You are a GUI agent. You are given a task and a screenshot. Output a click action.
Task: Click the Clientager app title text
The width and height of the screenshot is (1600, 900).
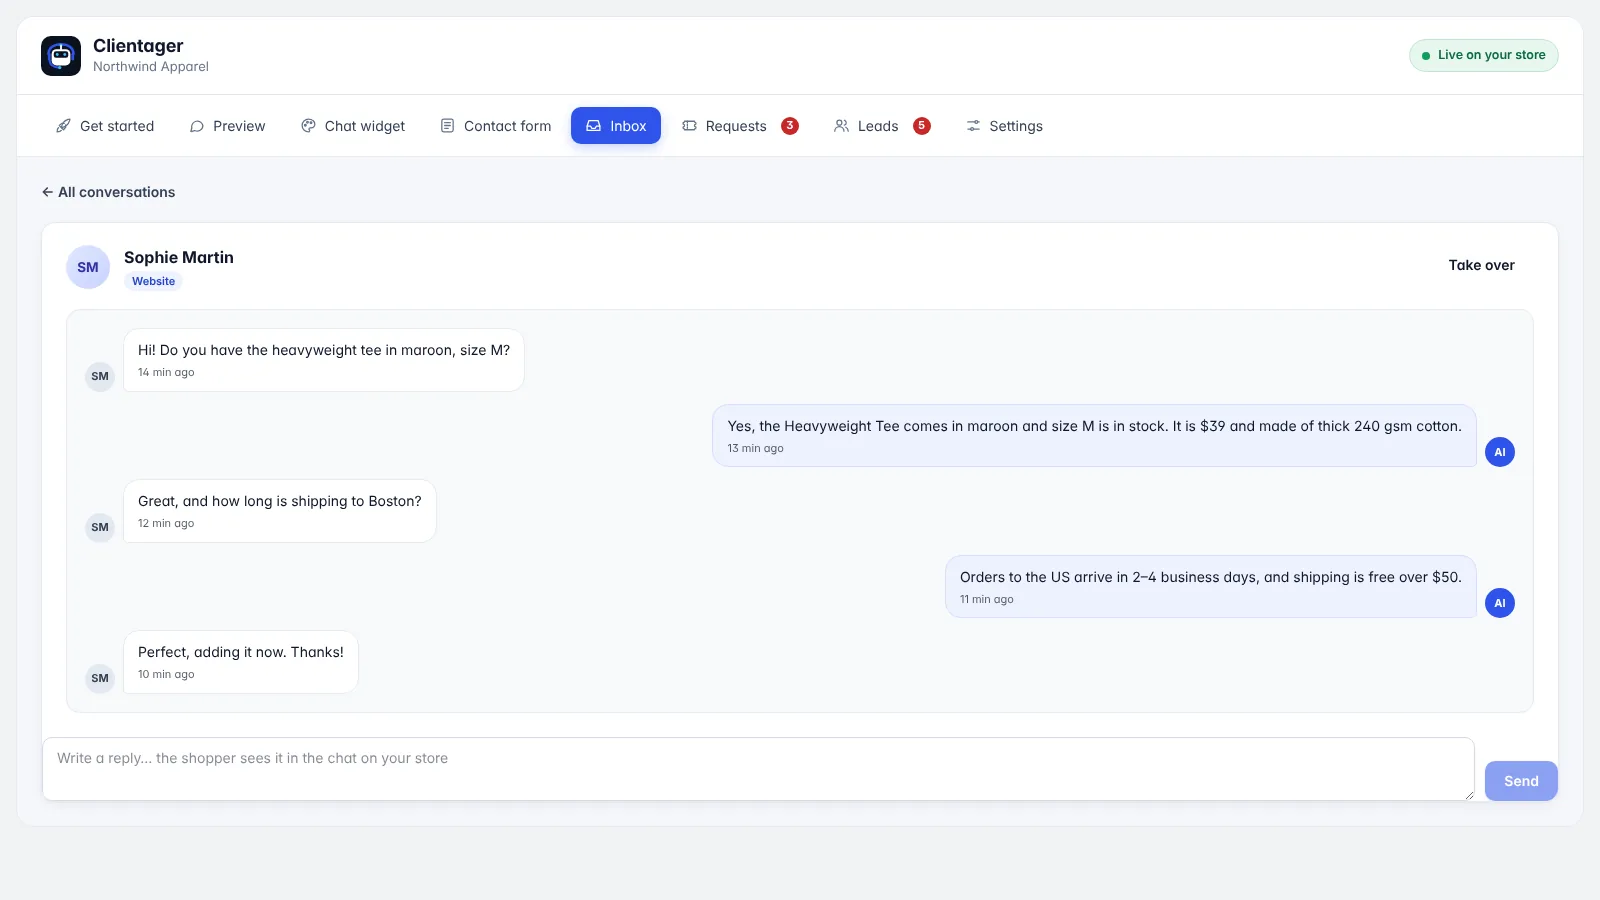coord(138,46)
